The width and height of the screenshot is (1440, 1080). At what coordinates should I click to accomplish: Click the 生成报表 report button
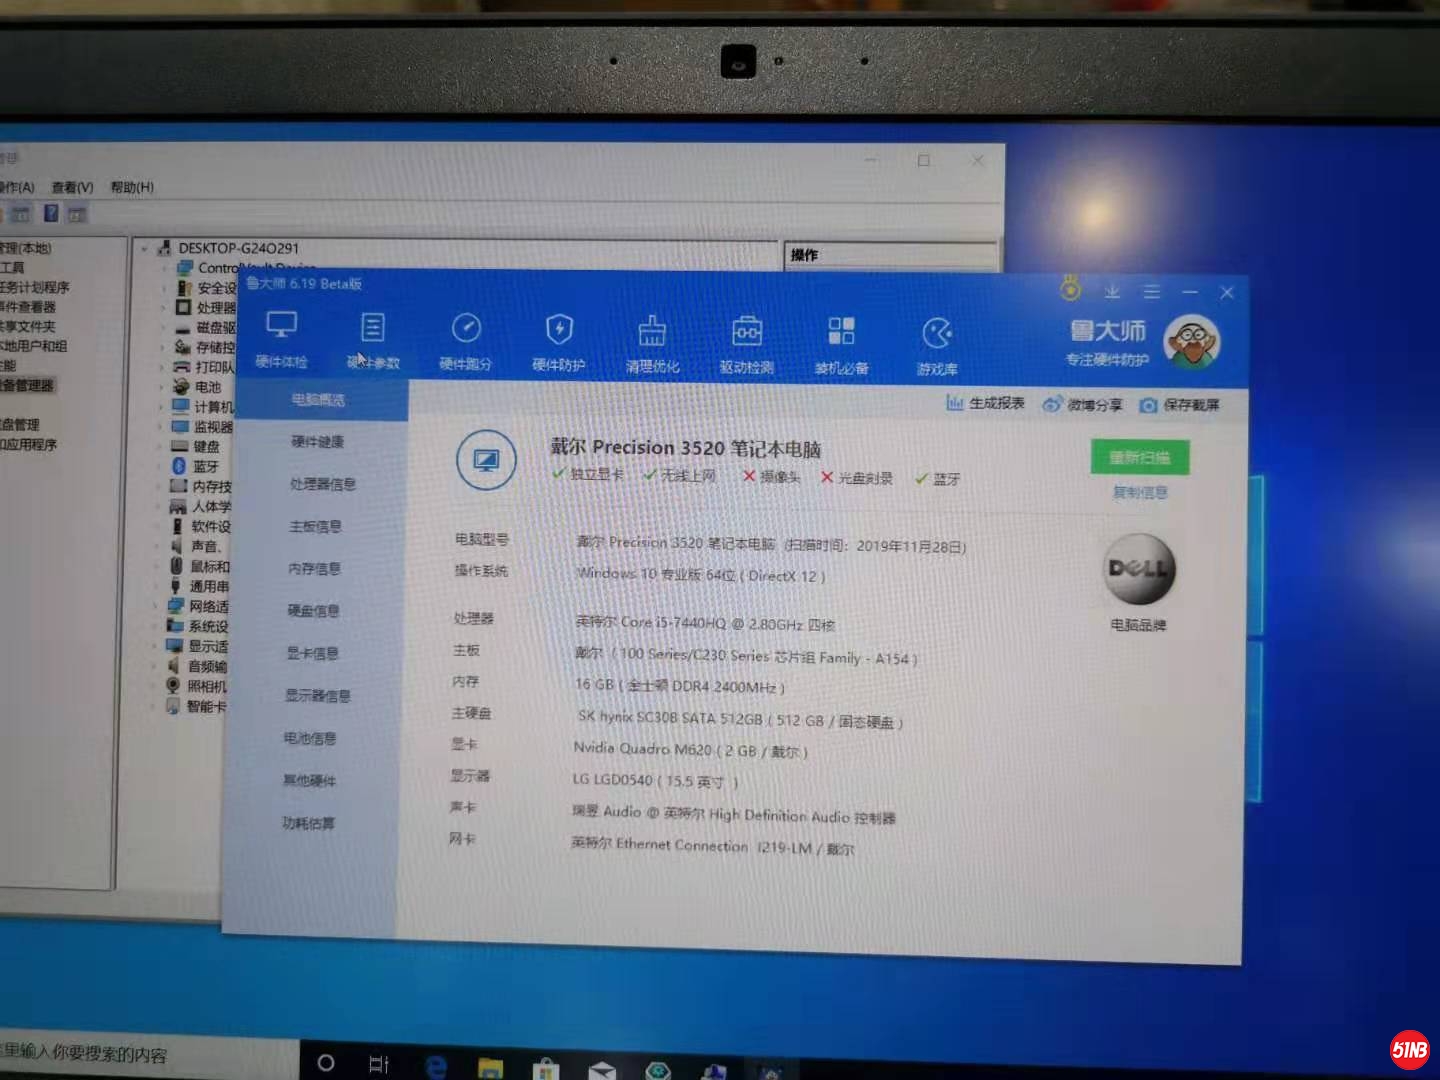click(985, 403)
